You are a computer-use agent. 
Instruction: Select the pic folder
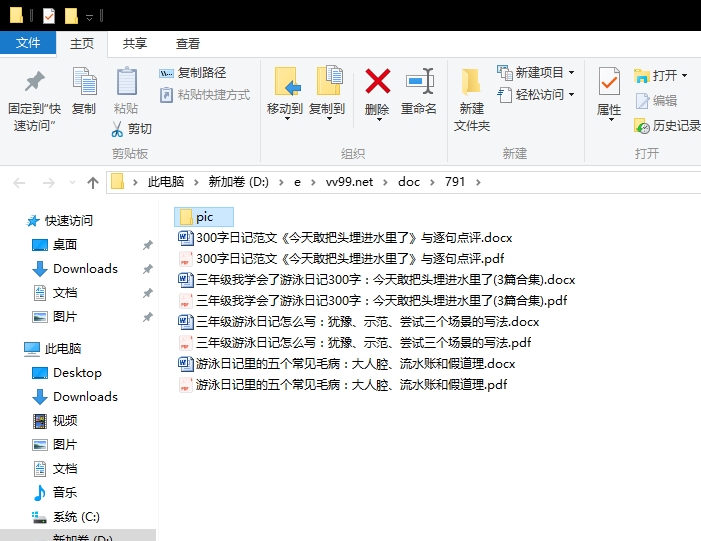pyautogui.click(x=204, y=217)
